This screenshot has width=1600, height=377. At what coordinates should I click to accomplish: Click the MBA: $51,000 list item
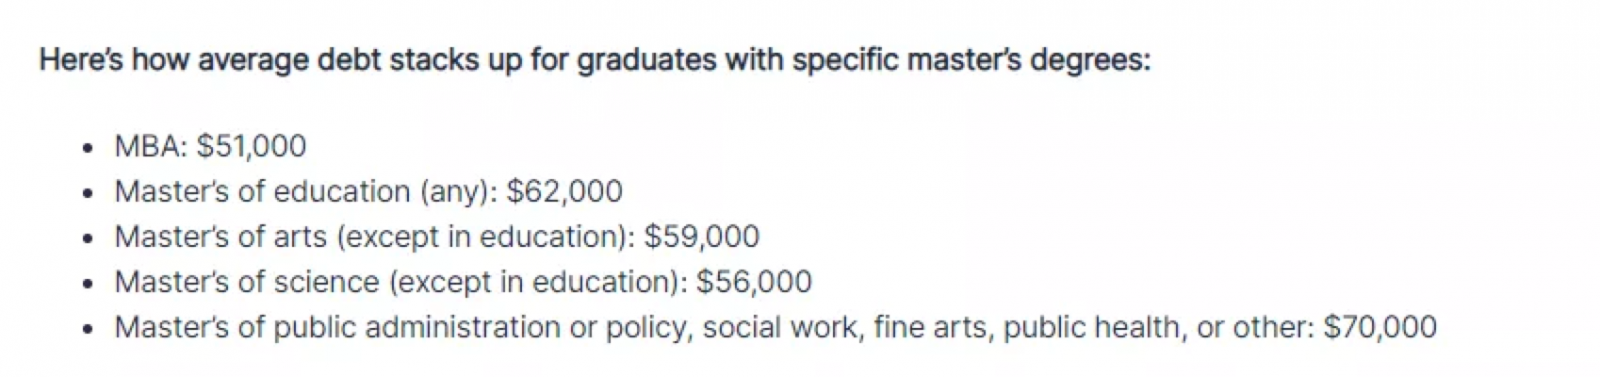[x=210, y=147]
